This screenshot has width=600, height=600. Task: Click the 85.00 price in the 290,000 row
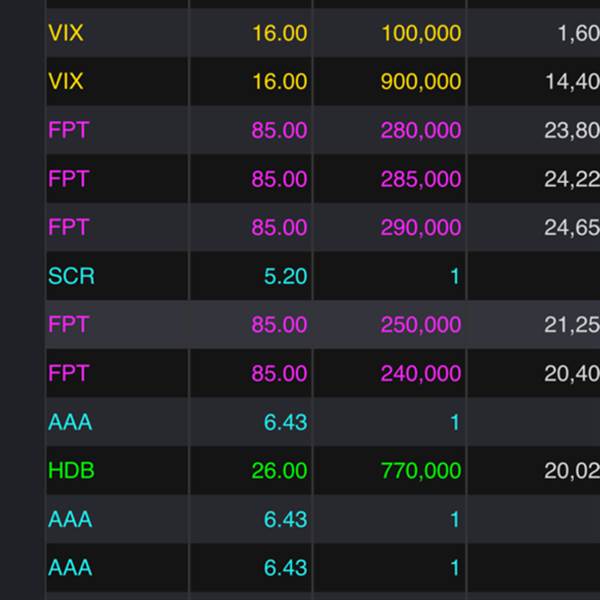point(279,227)
